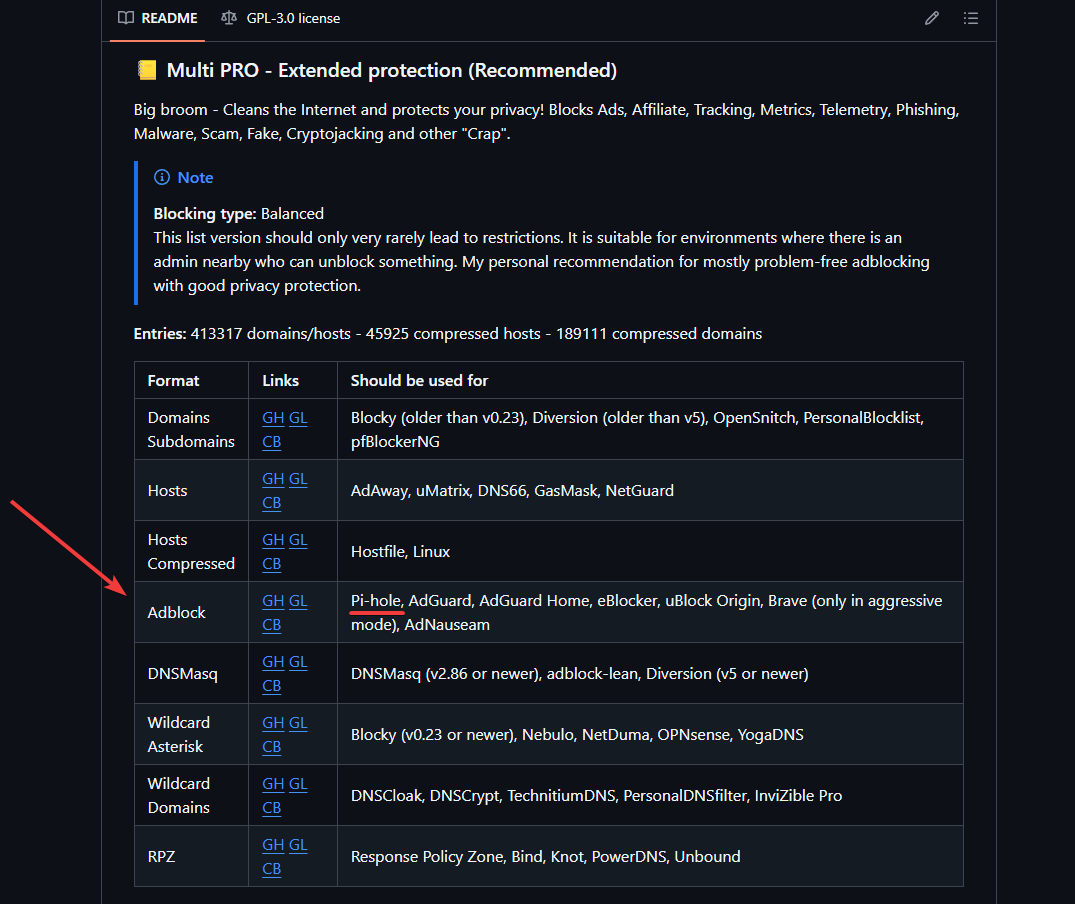
Task: Open GH link in RPZ row
Action: [273, 845]
